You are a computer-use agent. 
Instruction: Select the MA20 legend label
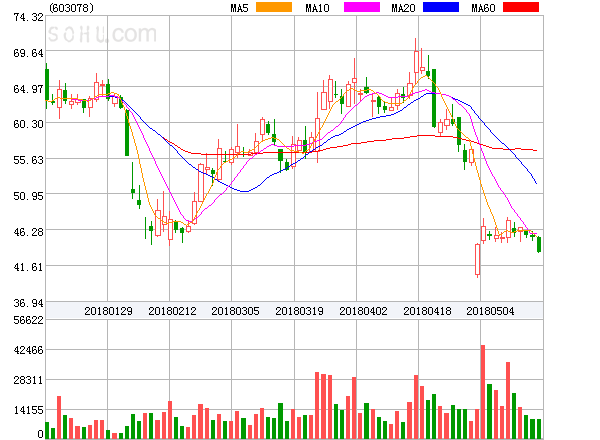click(x=403, y=8)
